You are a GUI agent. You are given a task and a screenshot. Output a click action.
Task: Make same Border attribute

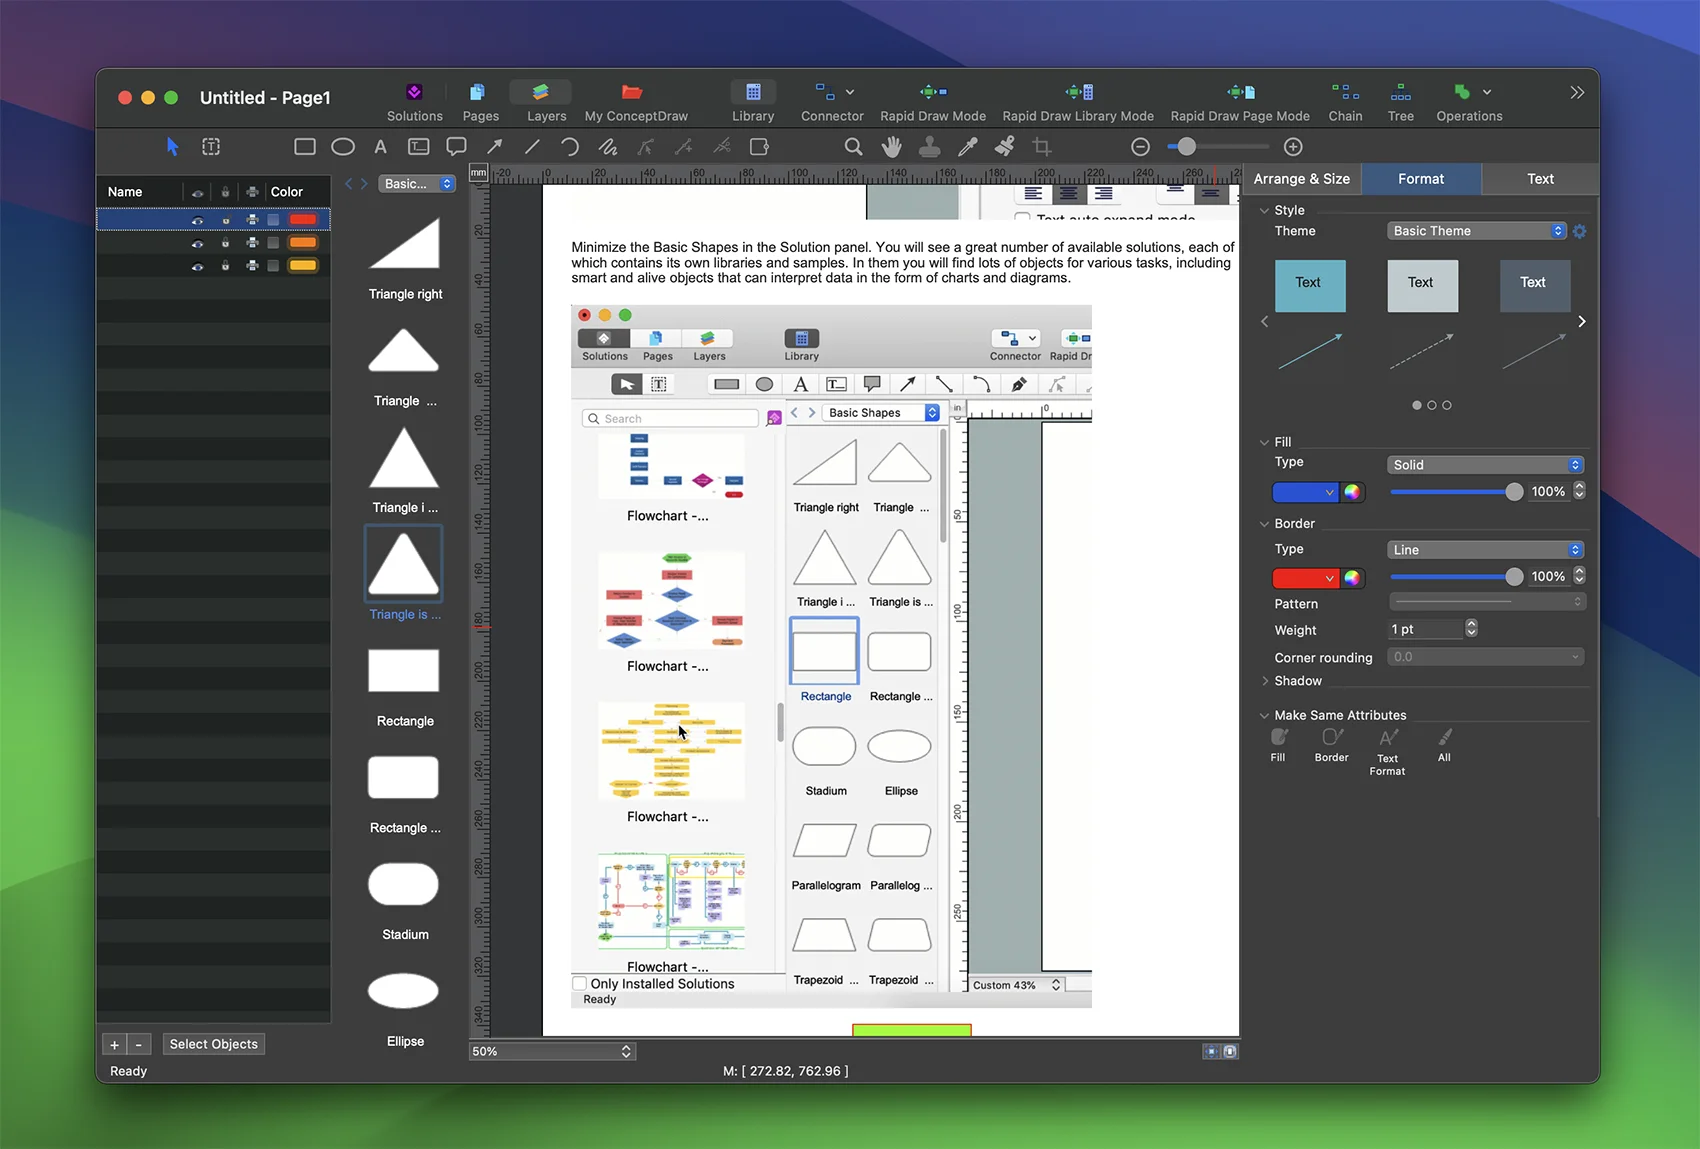1331,745
